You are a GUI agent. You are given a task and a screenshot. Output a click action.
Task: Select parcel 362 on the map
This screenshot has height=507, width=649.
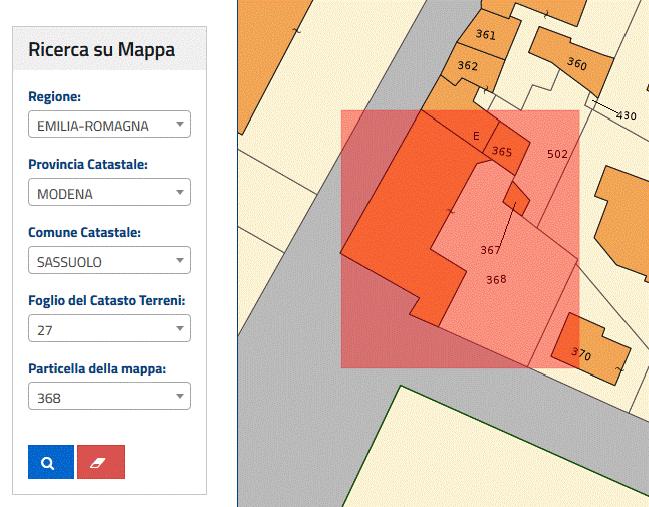467,66
